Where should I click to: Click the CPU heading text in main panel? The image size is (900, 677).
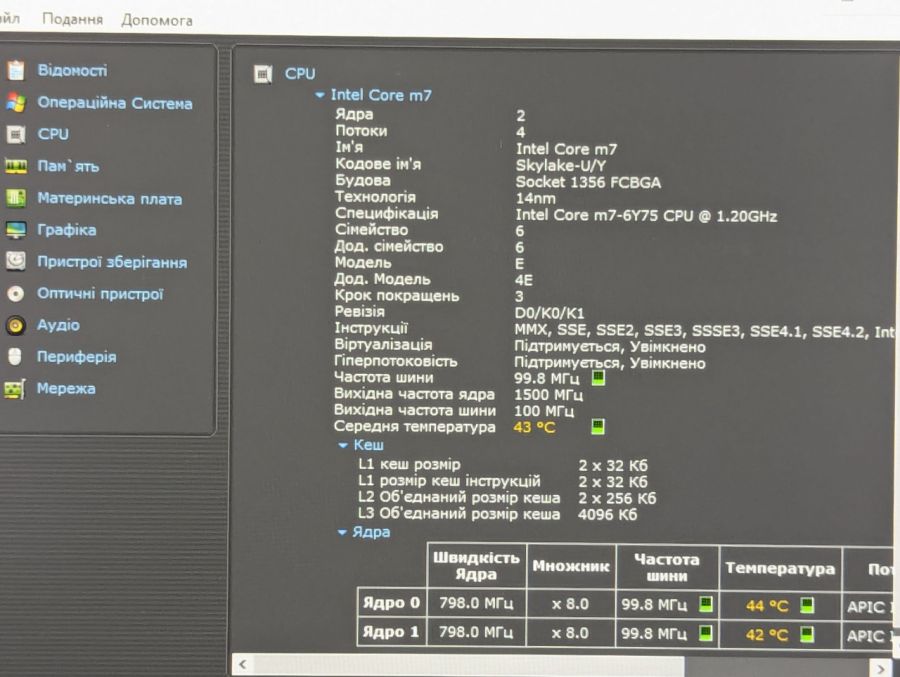300,73
